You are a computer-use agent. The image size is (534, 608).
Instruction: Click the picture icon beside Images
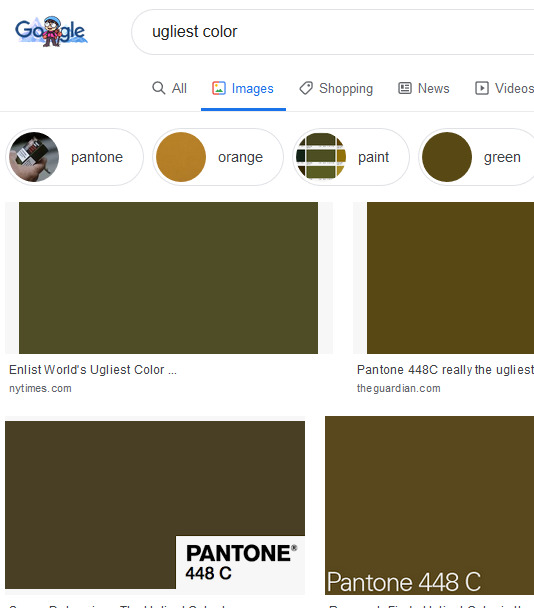(219, 88)
